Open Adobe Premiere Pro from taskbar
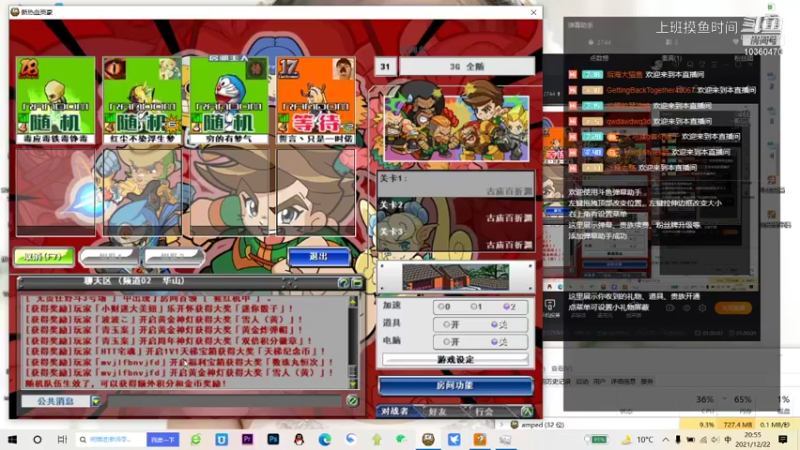 (247, 439)
